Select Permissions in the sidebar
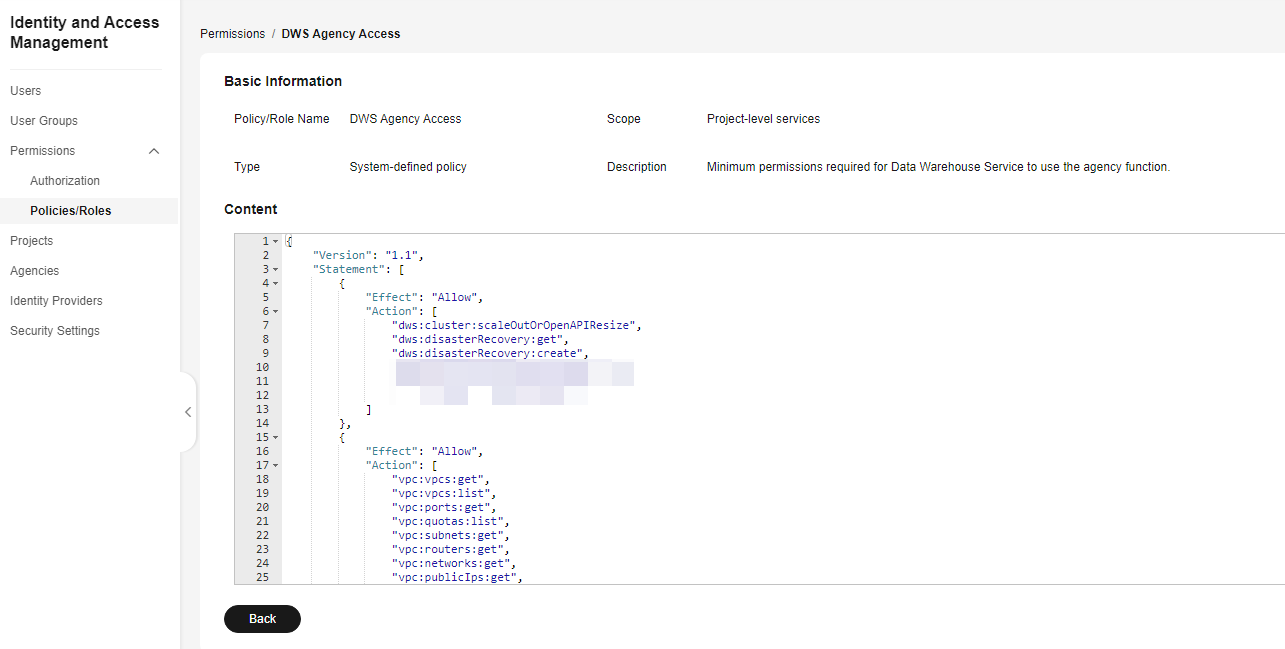This screenshot has height=649, width=1285. pyautogui.click(x=43, y=151)
